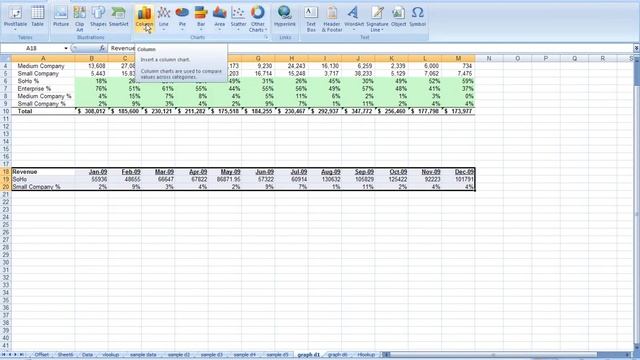Select column header N

pos(489,58)
